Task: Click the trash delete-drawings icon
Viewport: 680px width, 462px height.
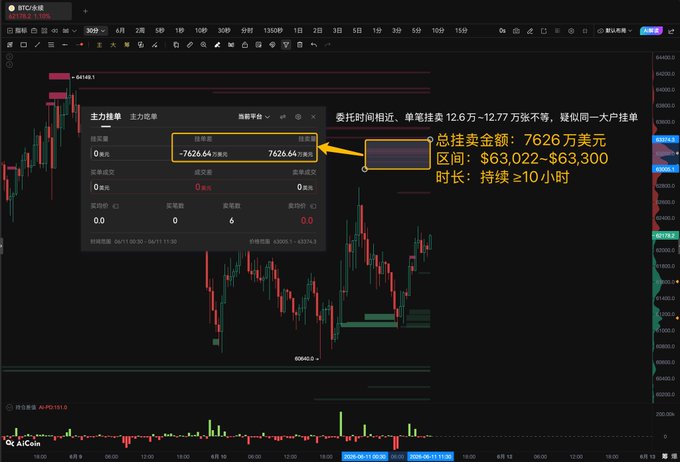Action: pyautogui.click(x=300, y=45)
